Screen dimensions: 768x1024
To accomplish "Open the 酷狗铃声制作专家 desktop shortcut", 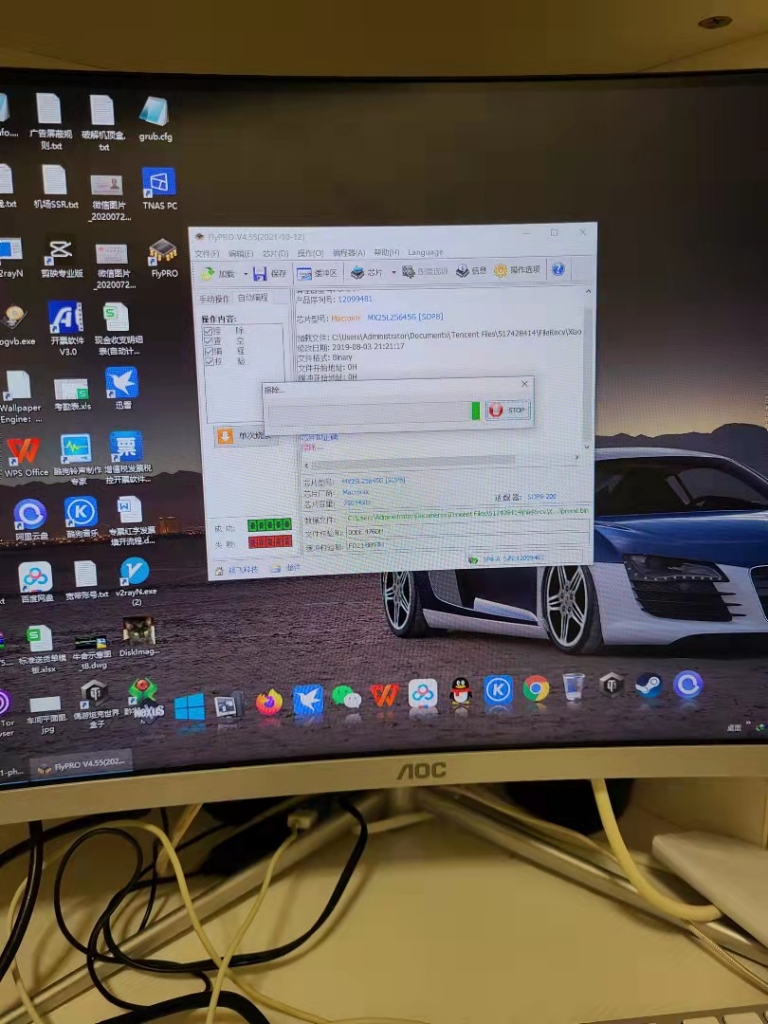I will (x=76, y=460).
